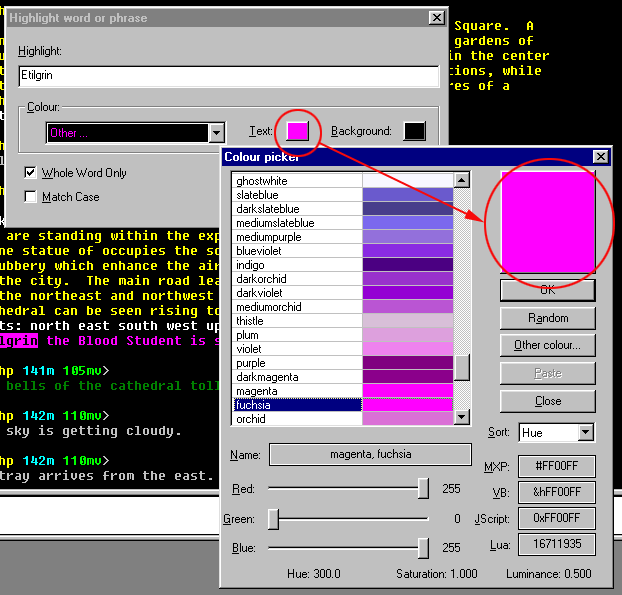Click the Text colour swatch in Highlight dialog

(298, 131)
